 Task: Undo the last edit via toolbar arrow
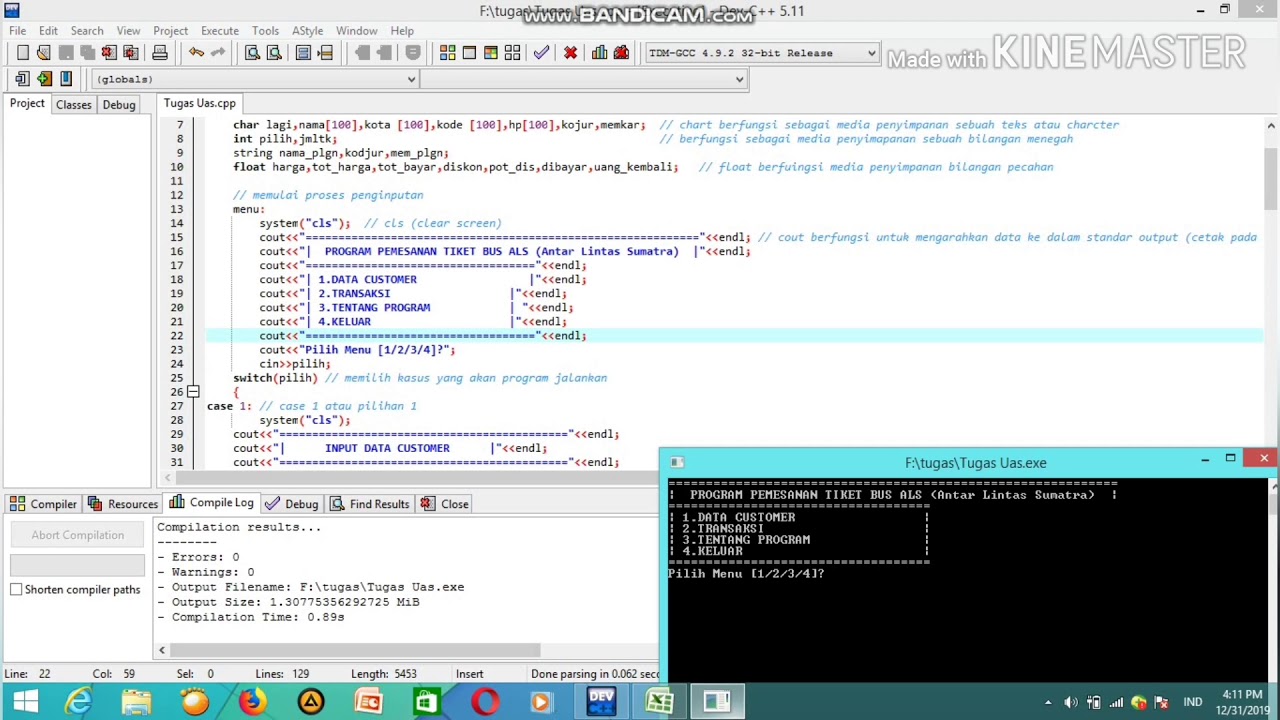pyautogui.click(x=196, y=53)
